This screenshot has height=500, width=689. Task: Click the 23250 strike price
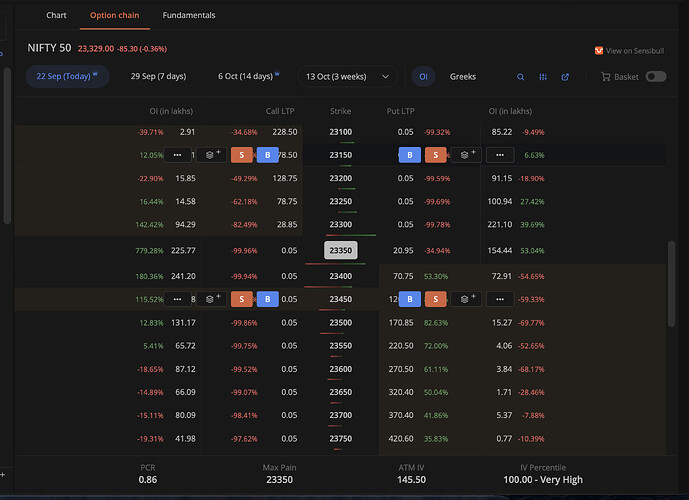pyautogui.click(x=341, y=202)
